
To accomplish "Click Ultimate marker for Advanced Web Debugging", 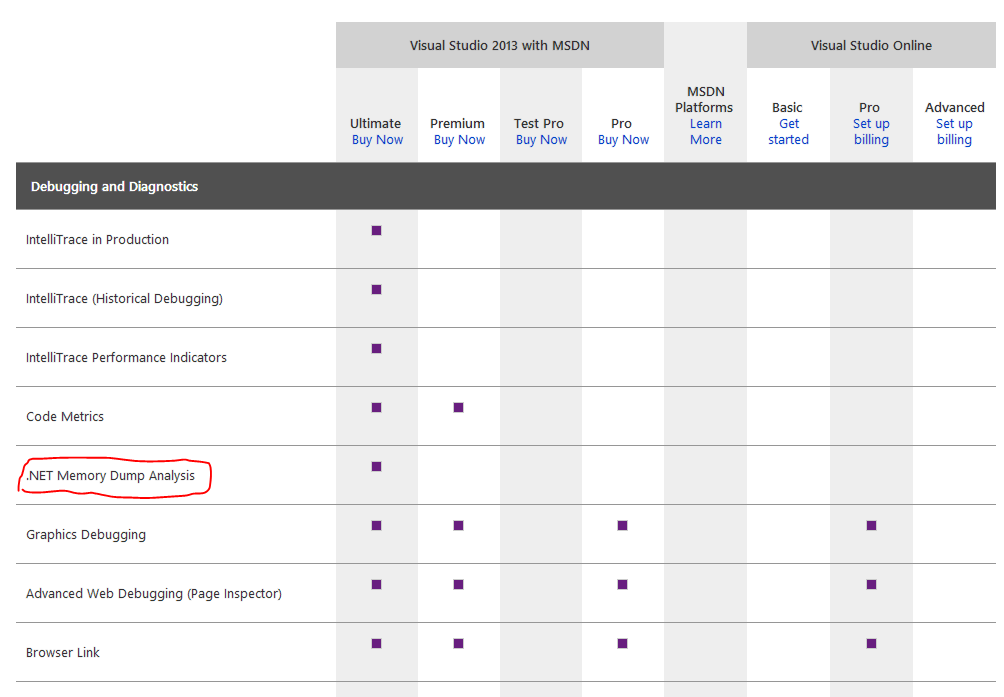I will tap(376, 584).
